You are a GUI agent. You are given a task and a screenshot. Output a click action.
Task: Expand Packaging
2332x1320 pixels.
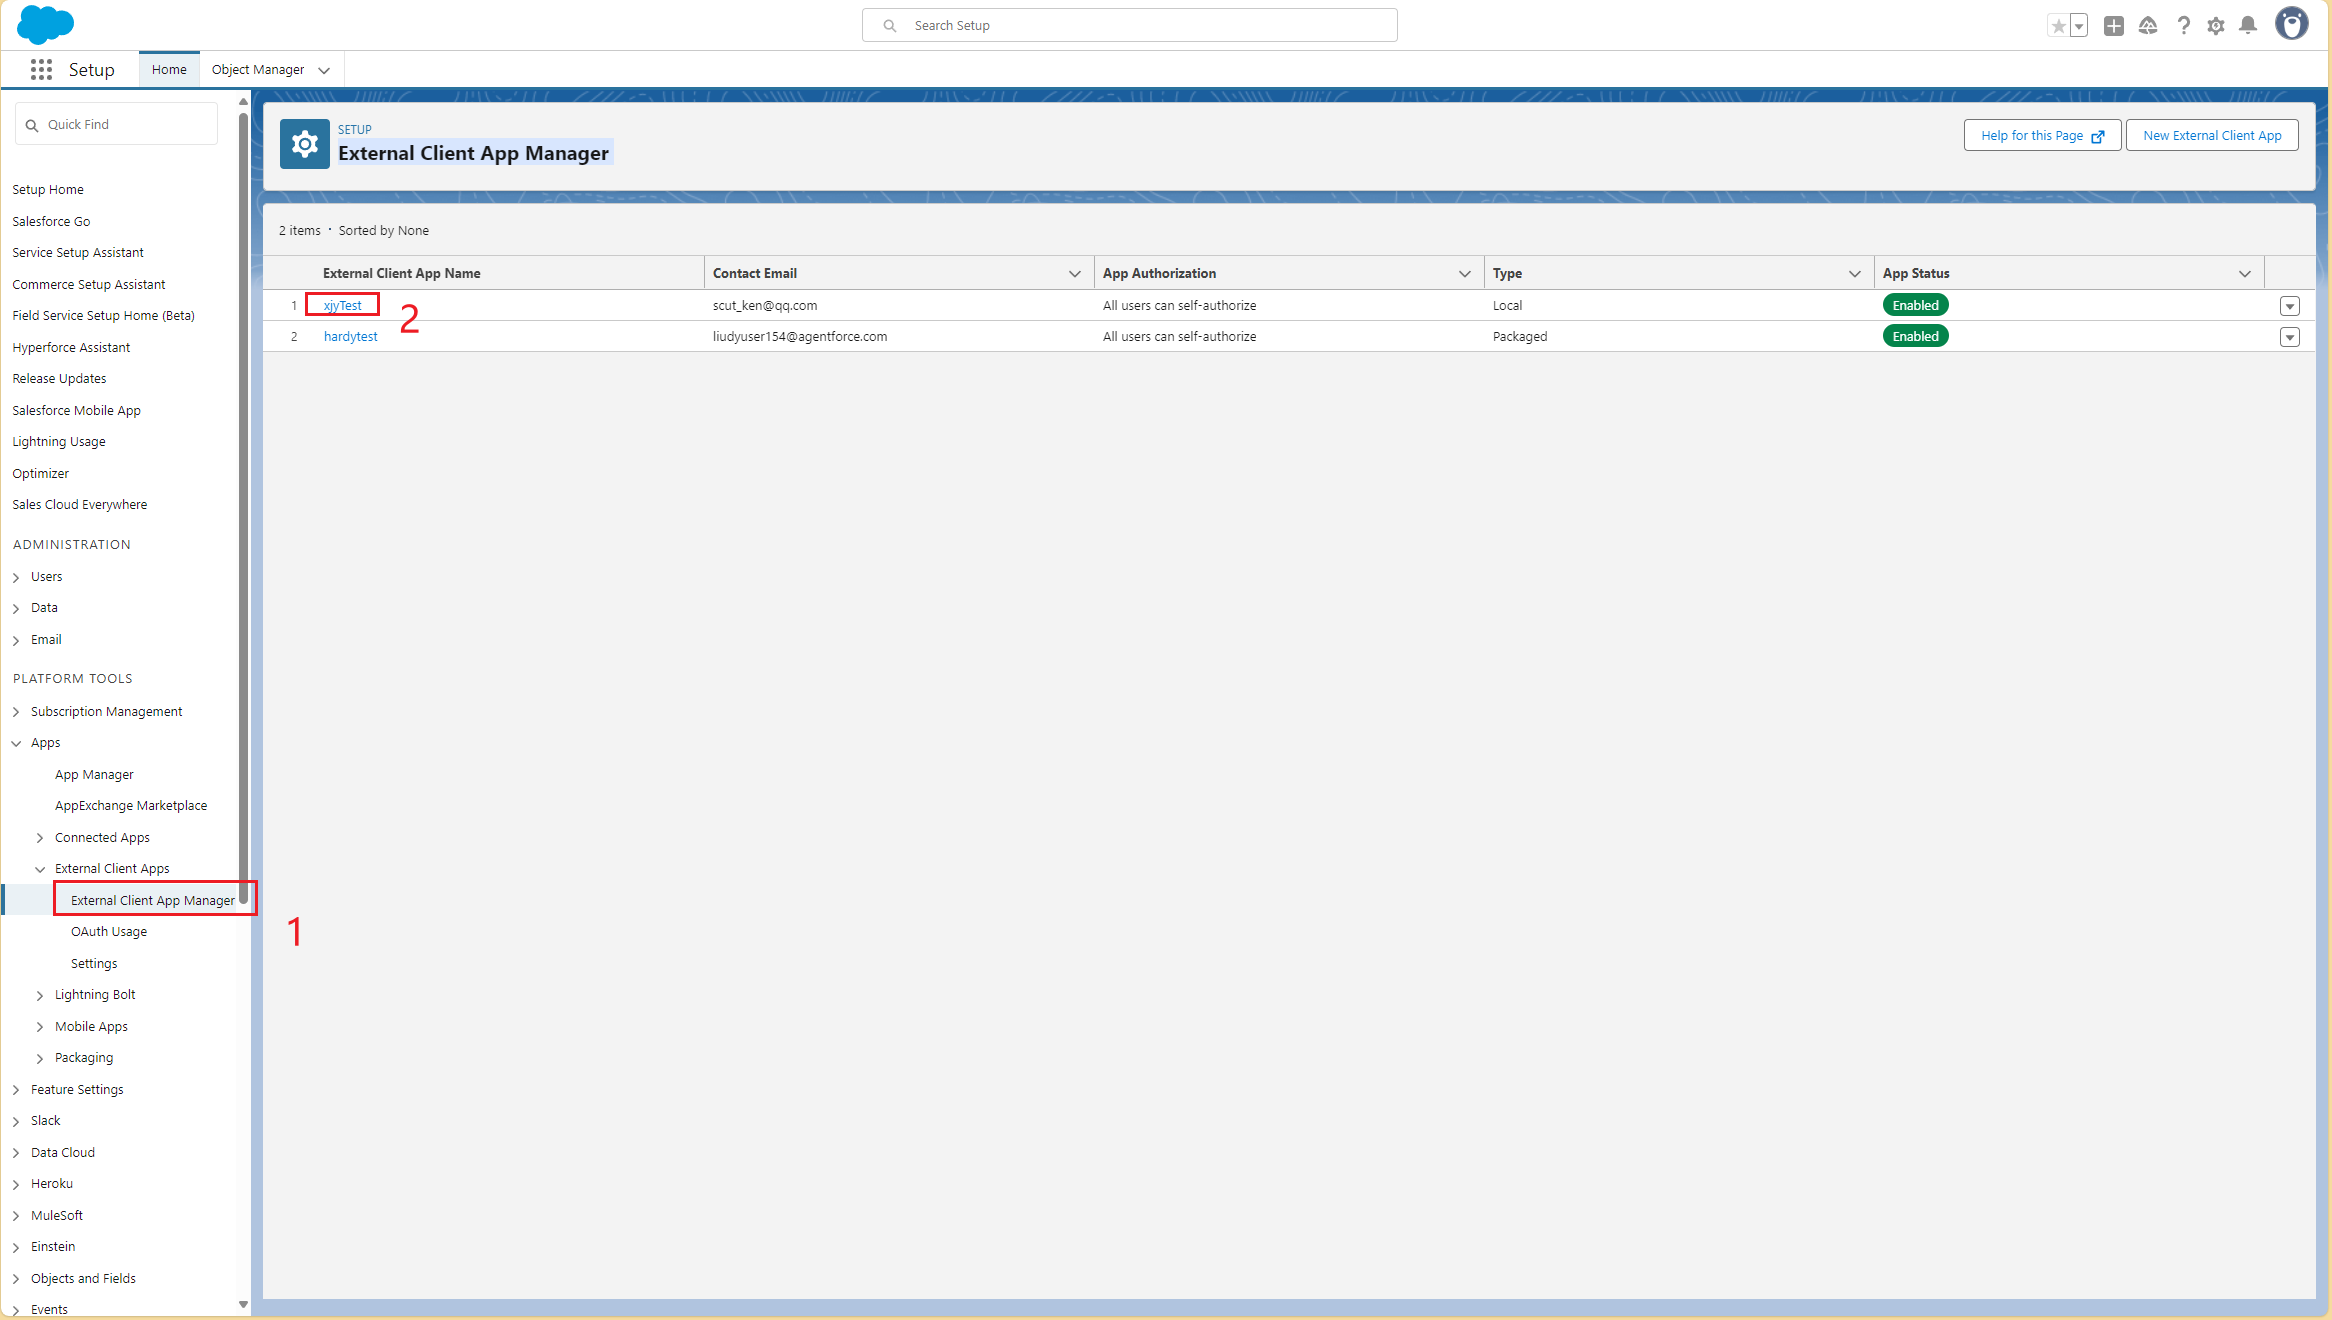(x=40, y=1058)
